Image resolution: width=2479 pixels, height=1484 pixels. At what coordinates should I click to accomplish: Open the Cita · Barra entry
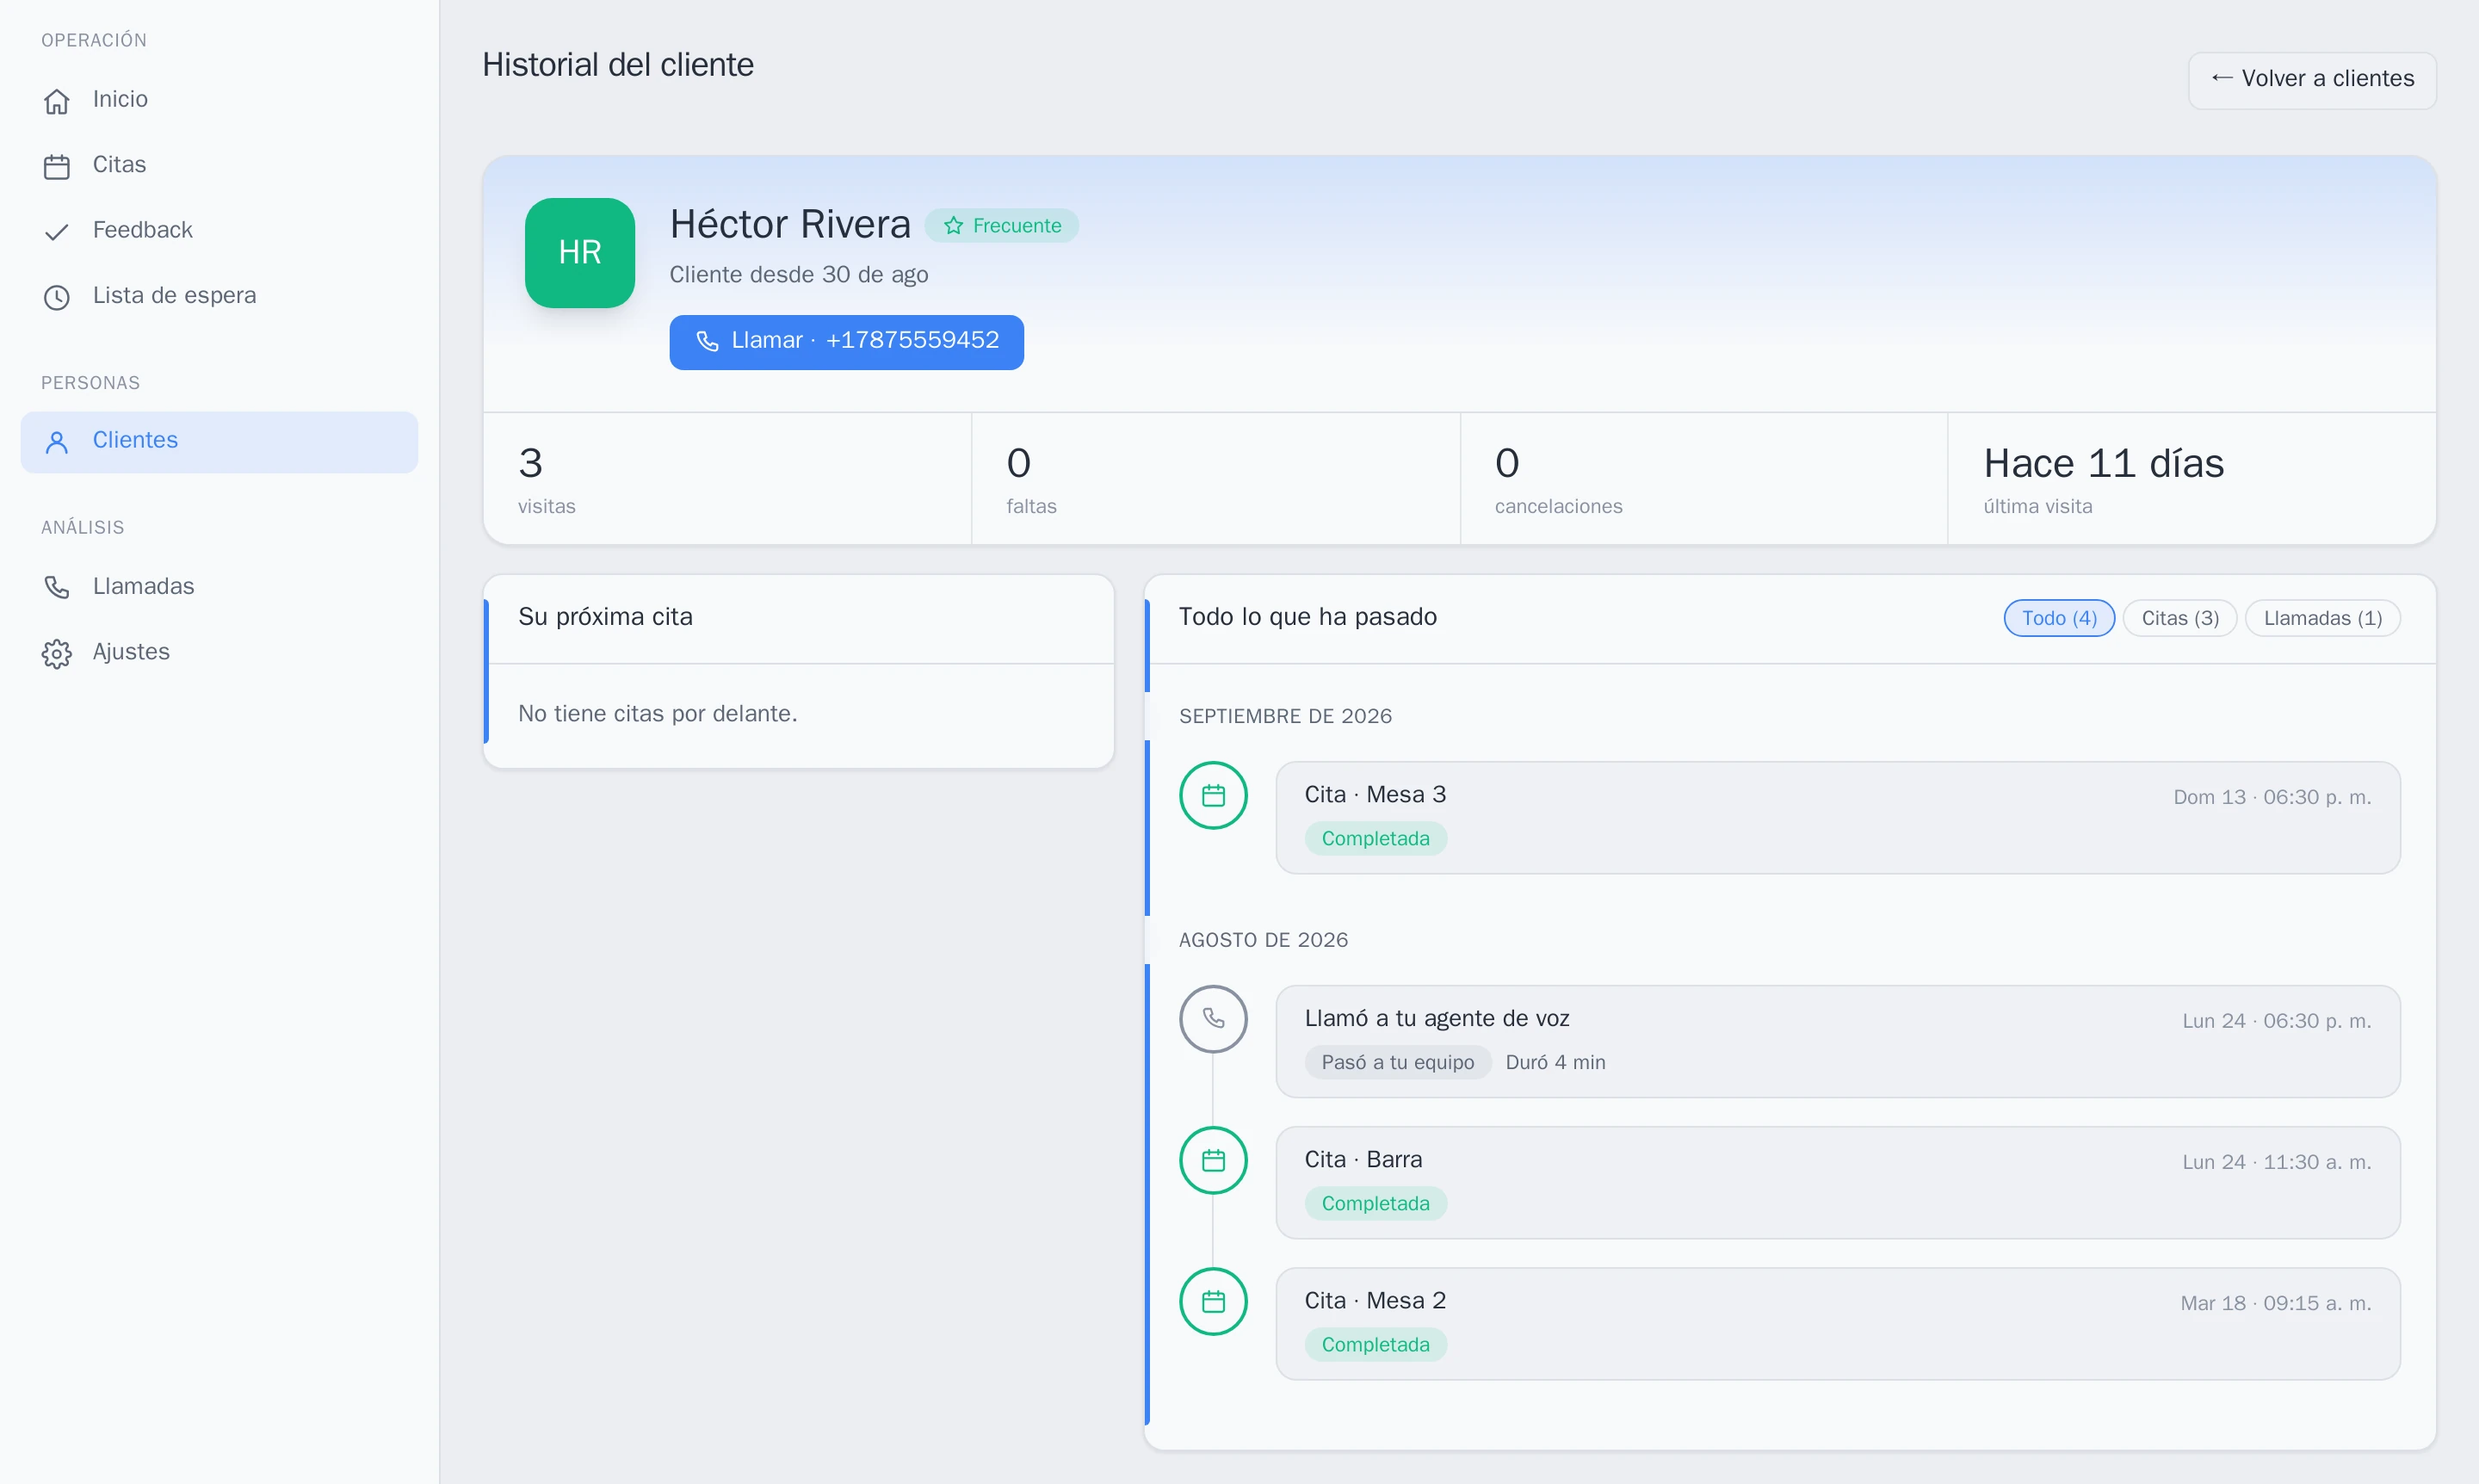(x=1838, y=1183)
